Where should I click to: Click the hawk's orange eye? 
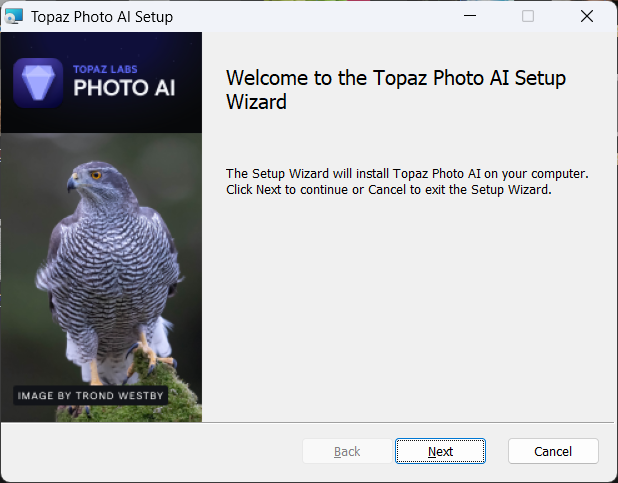pos(97,174)
